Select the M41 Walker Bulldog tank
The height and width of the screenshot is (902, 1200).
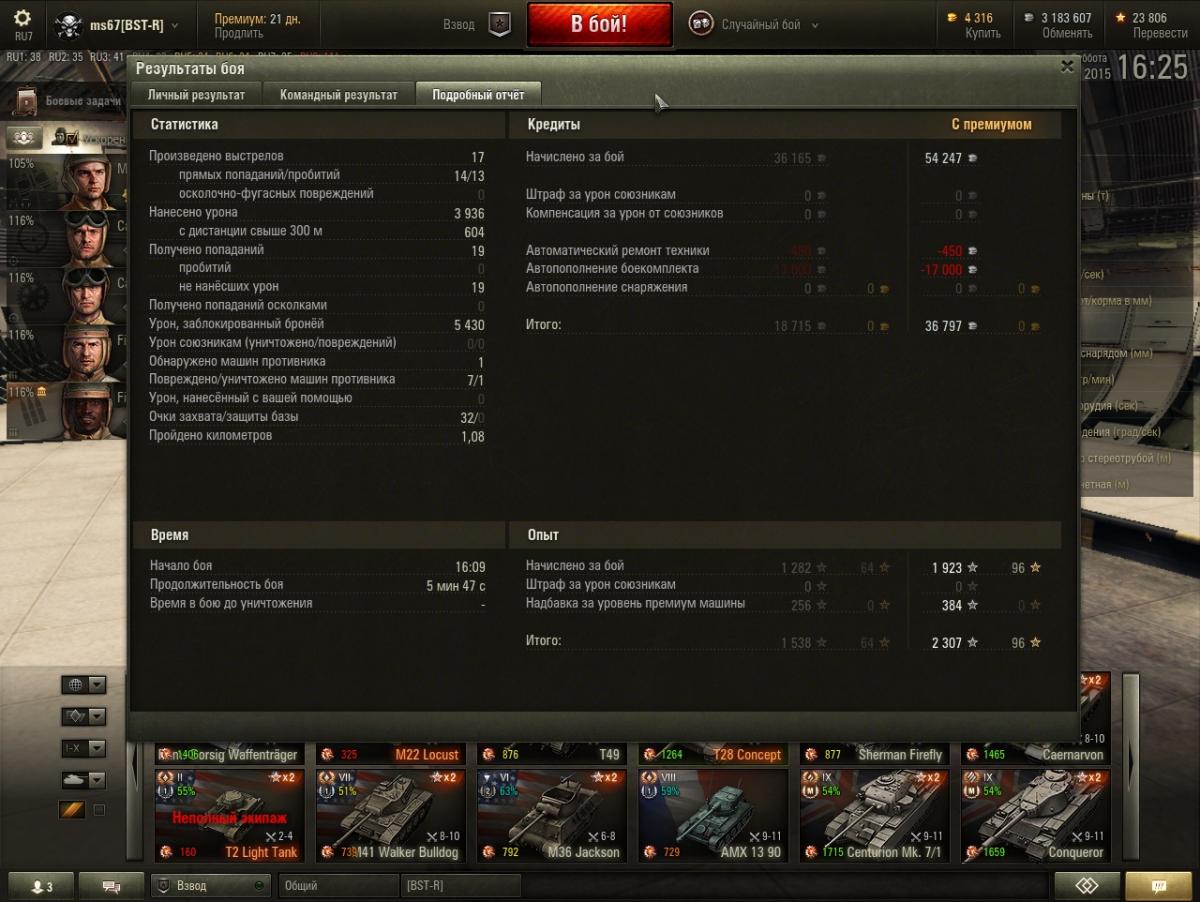(390, 815)
